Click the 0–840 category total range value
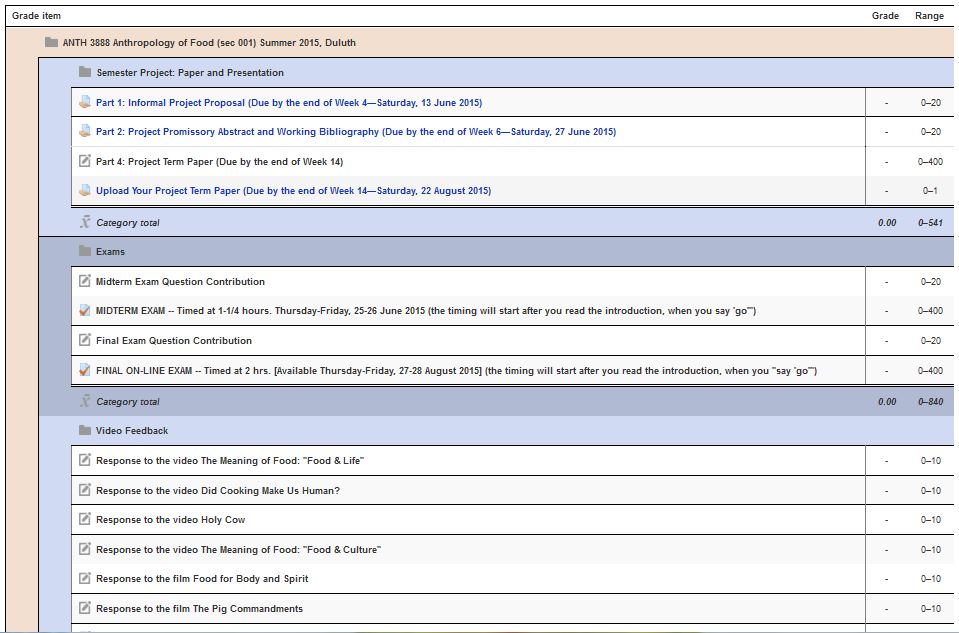This screenshot has height=633, width=959. click(x=930, y=402)
